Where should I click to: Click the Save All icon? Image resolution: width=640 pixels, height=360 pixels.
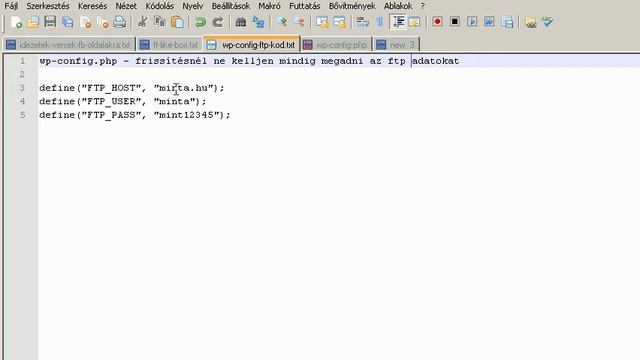point(68,22)
